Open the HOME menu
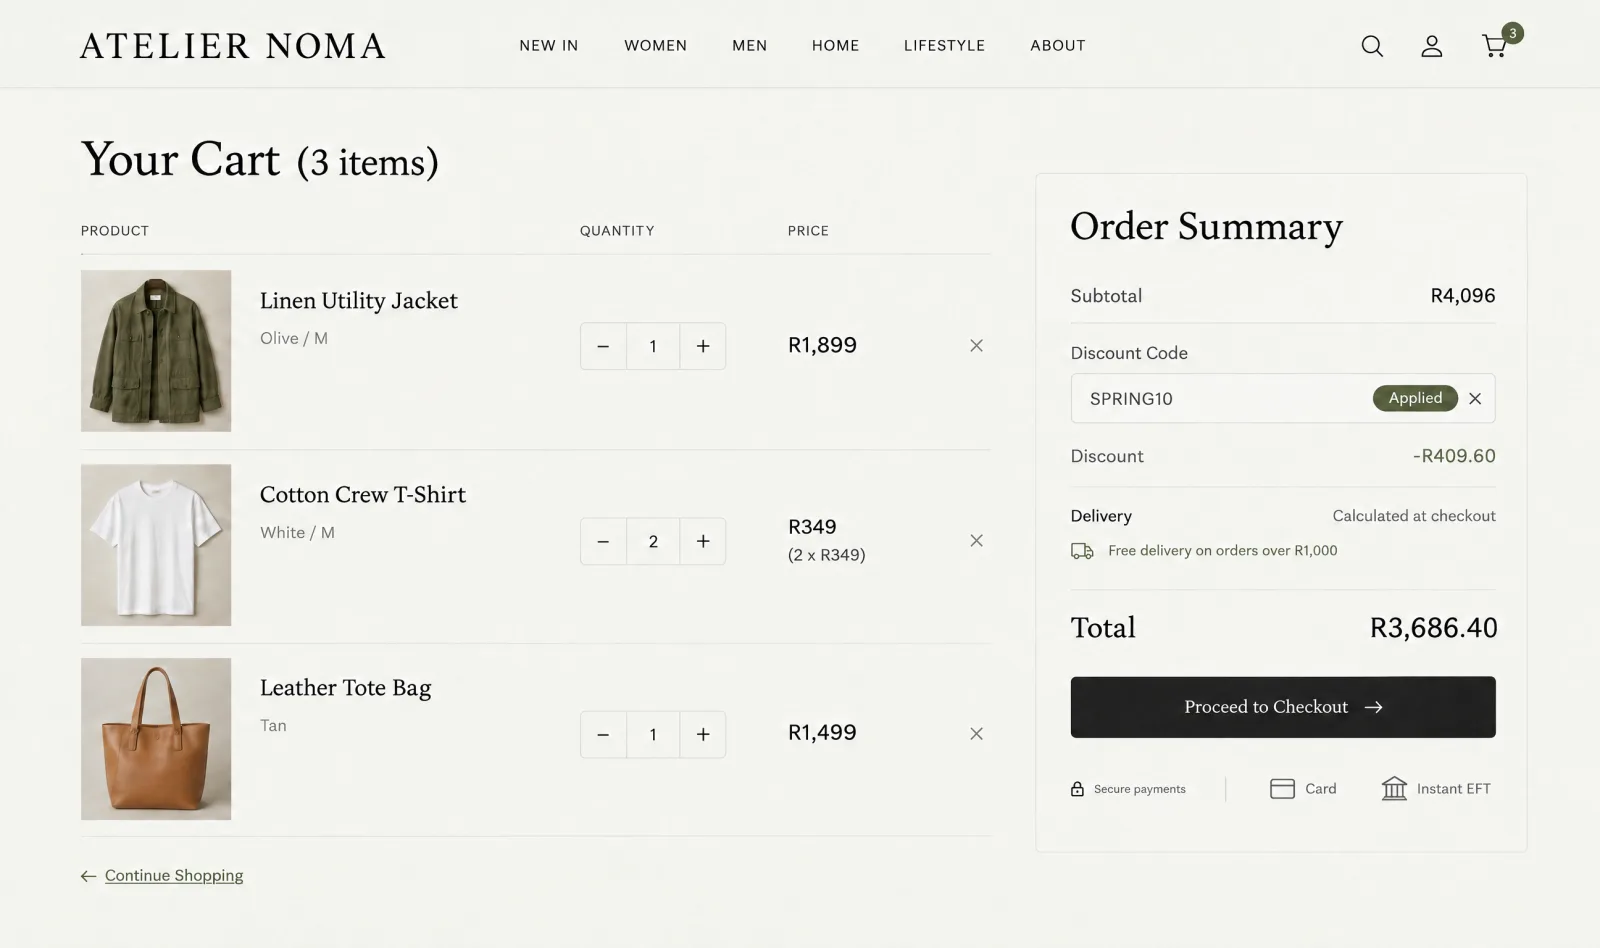 click(x=836, y=46)
